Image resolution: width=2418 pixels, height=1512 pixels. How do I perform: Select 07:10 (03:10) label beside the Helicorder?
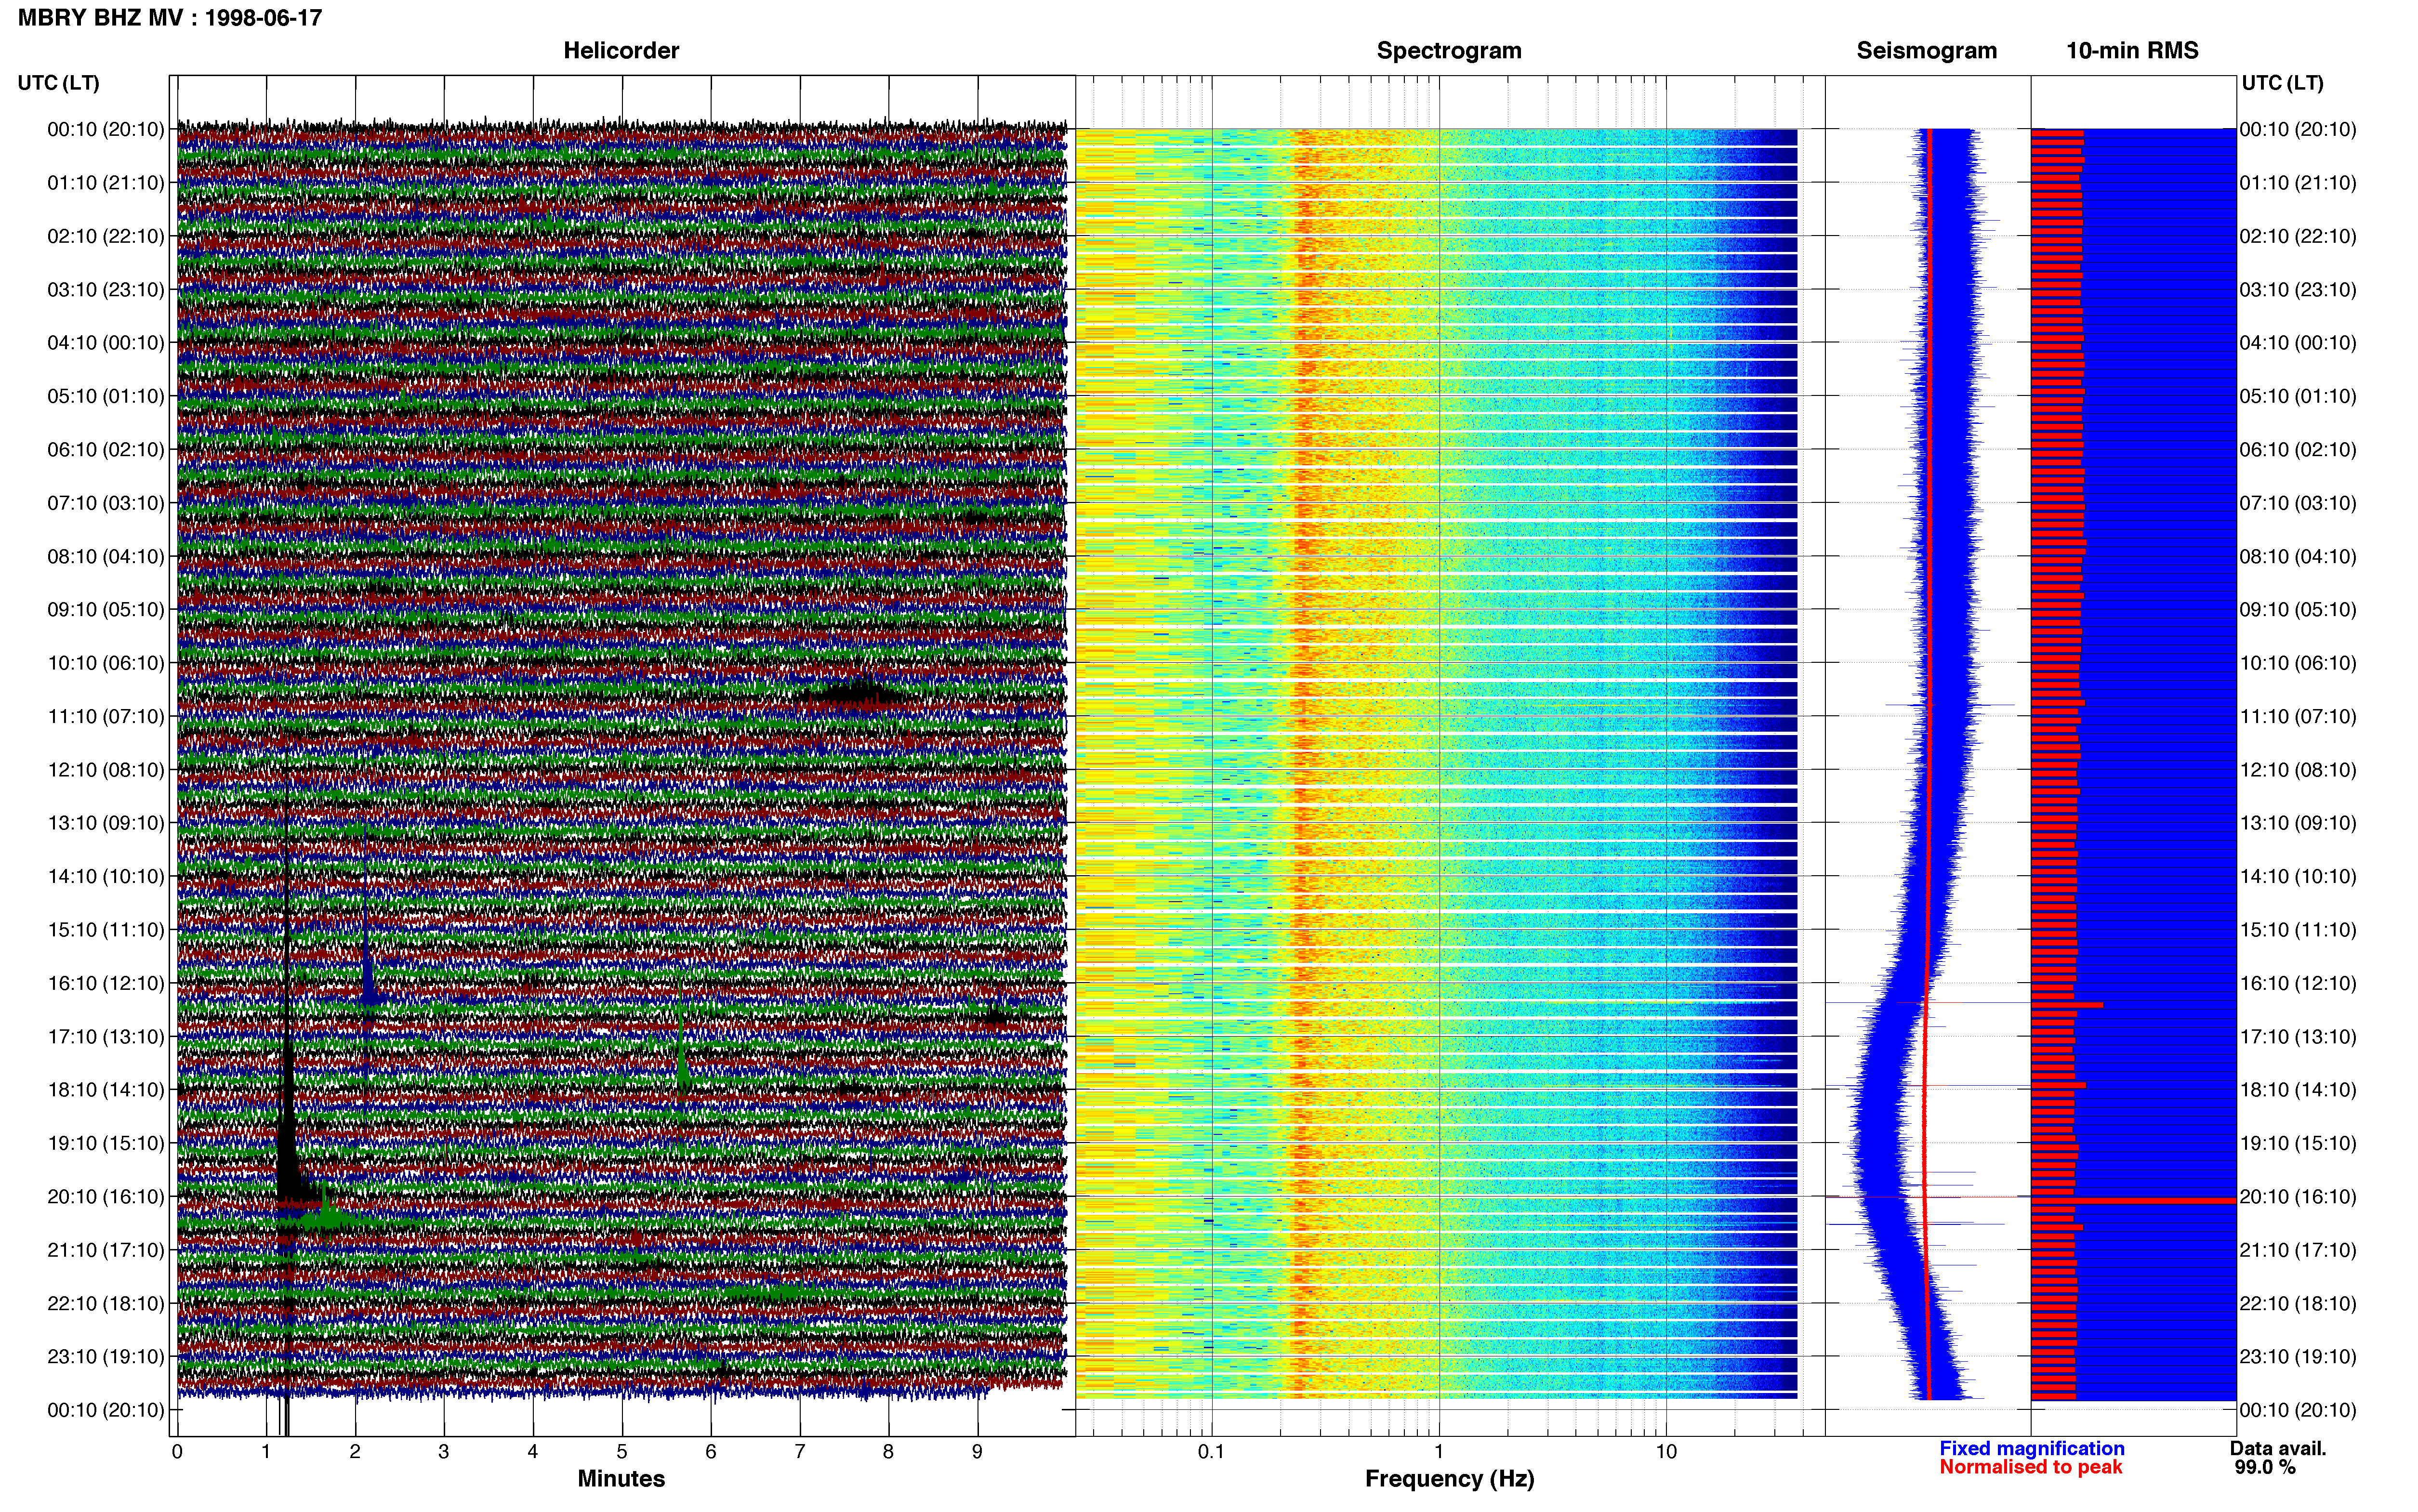coord(106,503)
